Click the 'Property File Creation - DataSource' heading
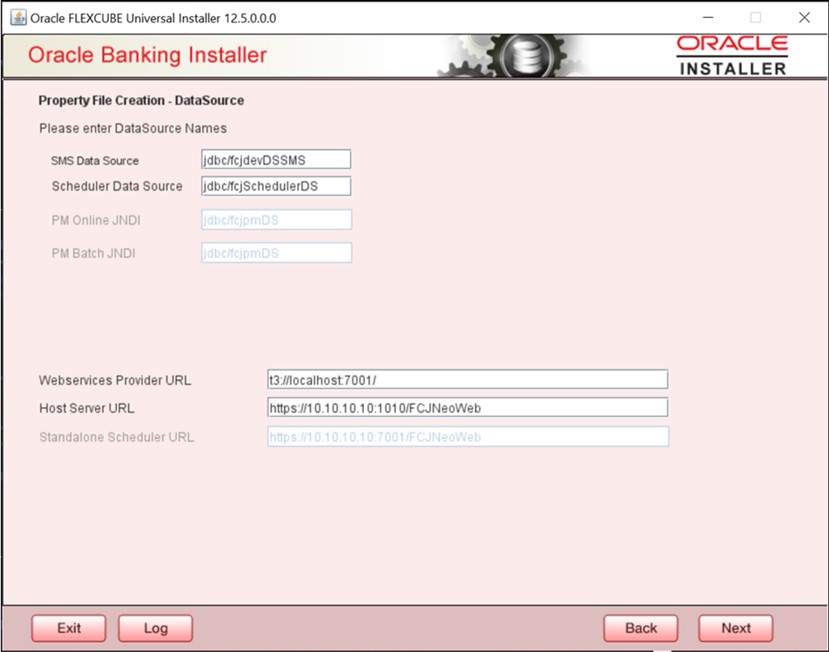829x652 pixels. coord(141,100)
